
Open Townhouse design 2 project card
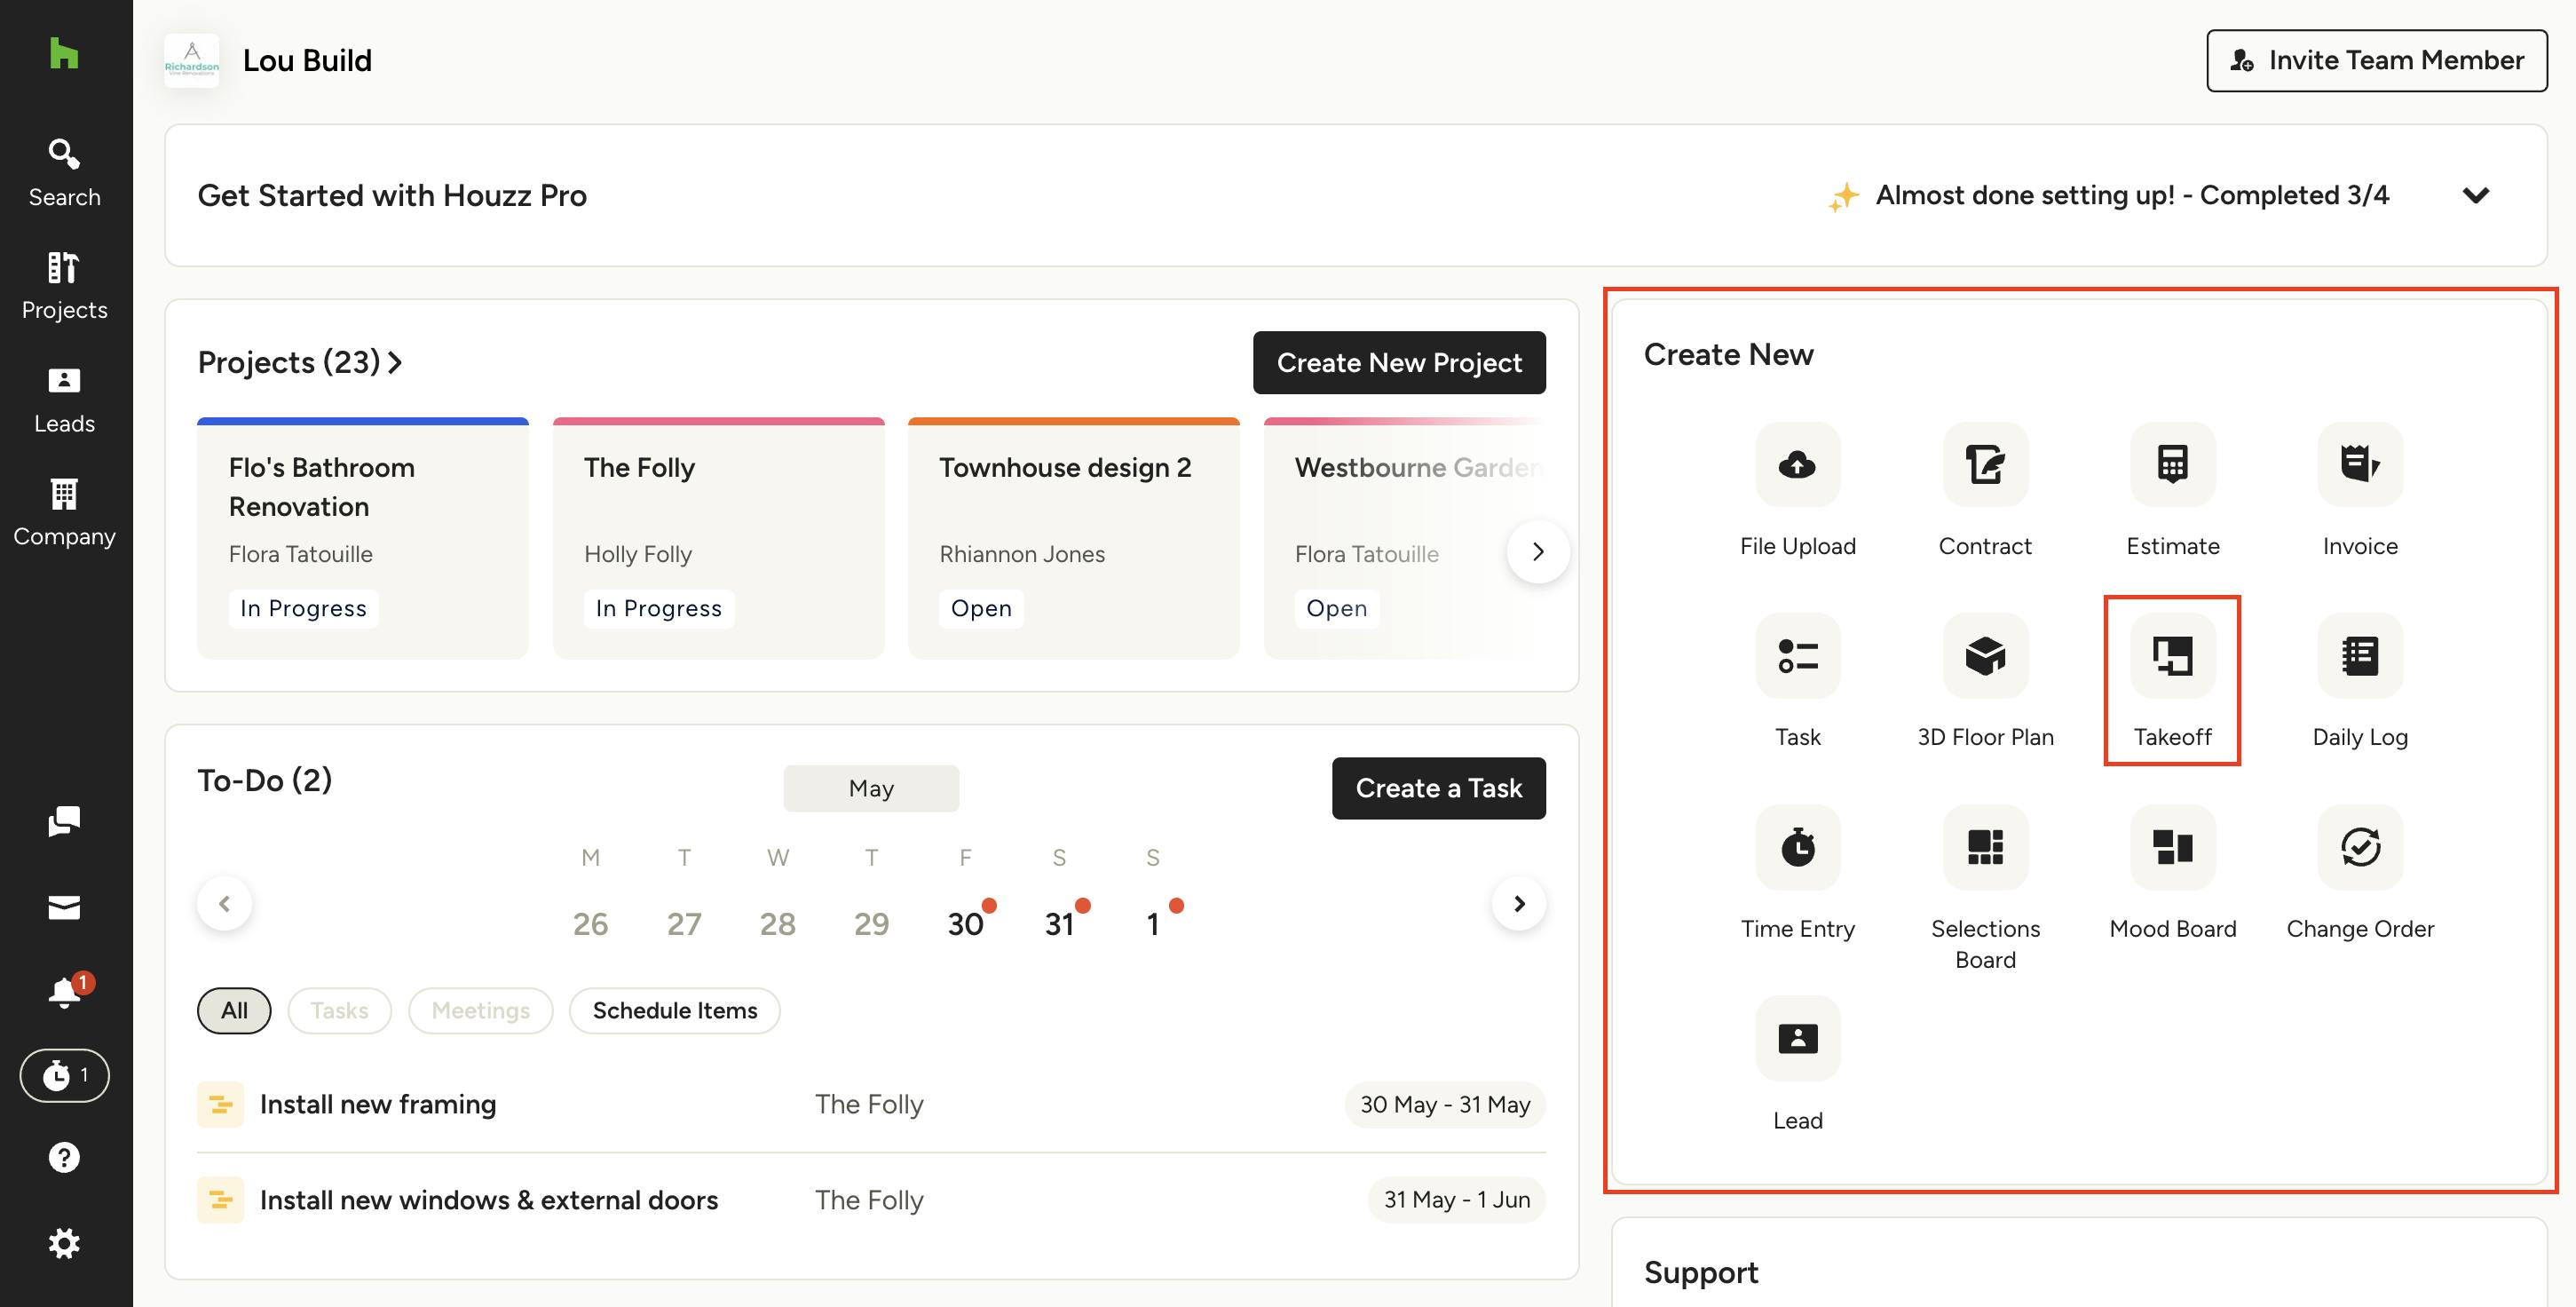1073,538
